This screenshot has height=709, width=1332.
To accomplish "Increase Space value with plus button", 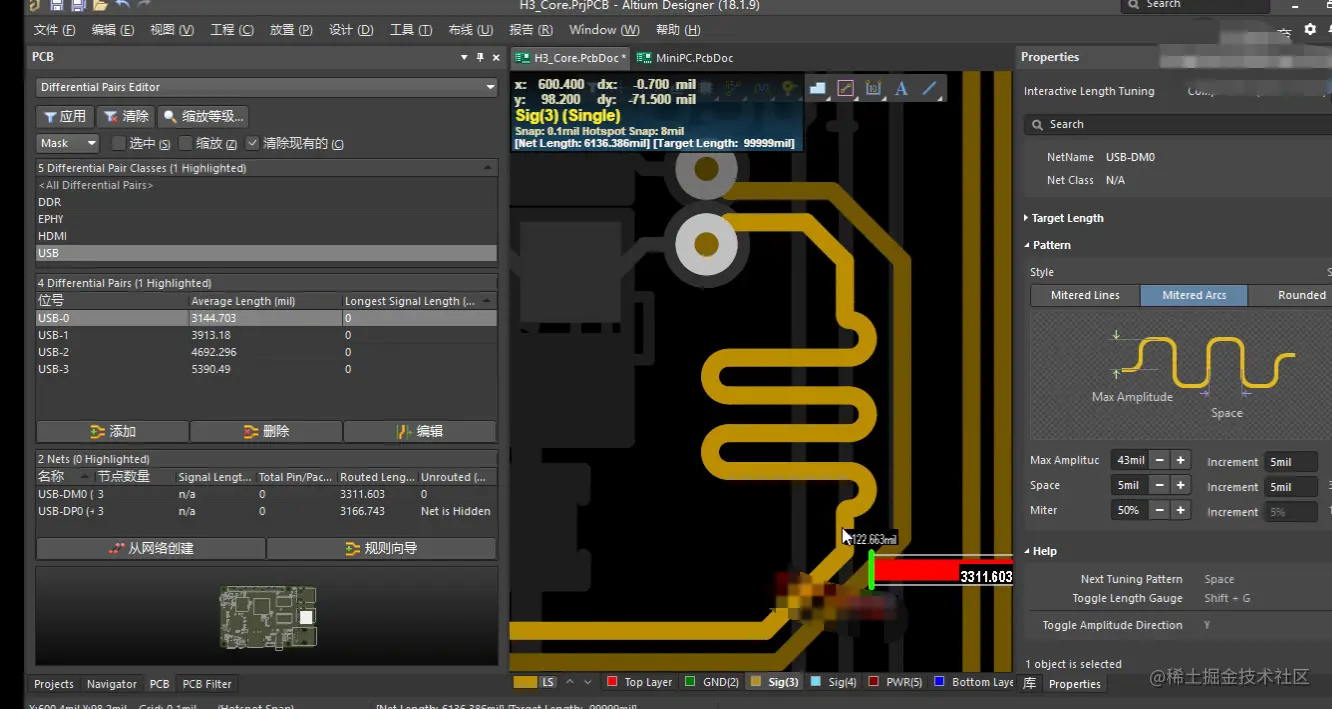I will 1180,485.
